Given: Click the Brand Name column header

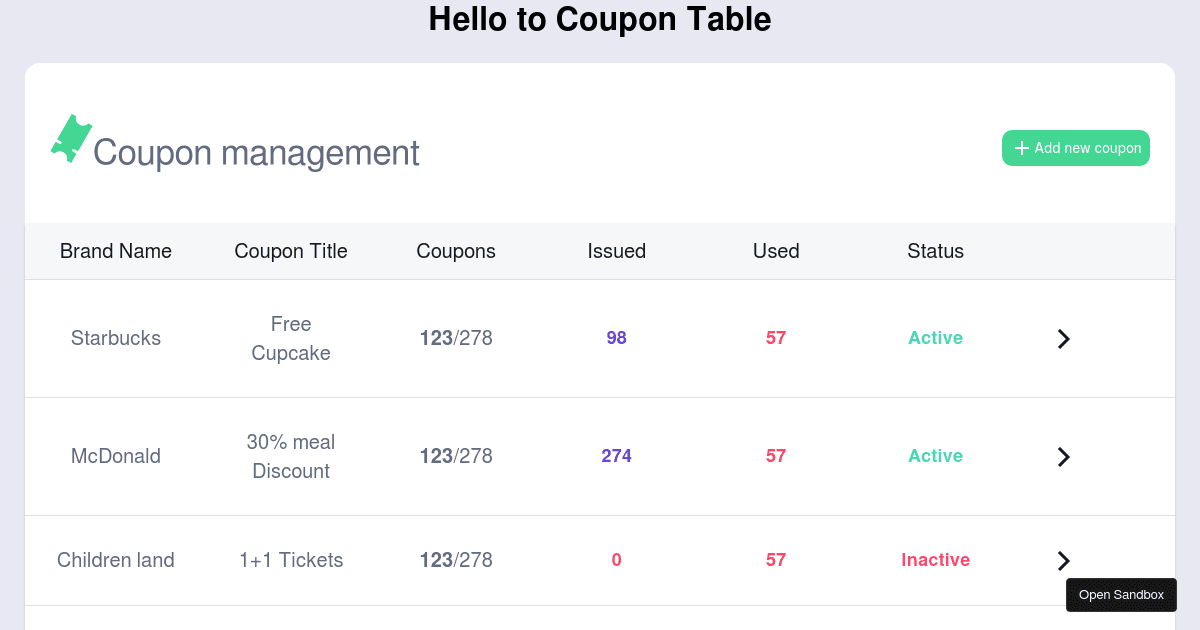Looking at the screenshot, I should click(116, 251).
